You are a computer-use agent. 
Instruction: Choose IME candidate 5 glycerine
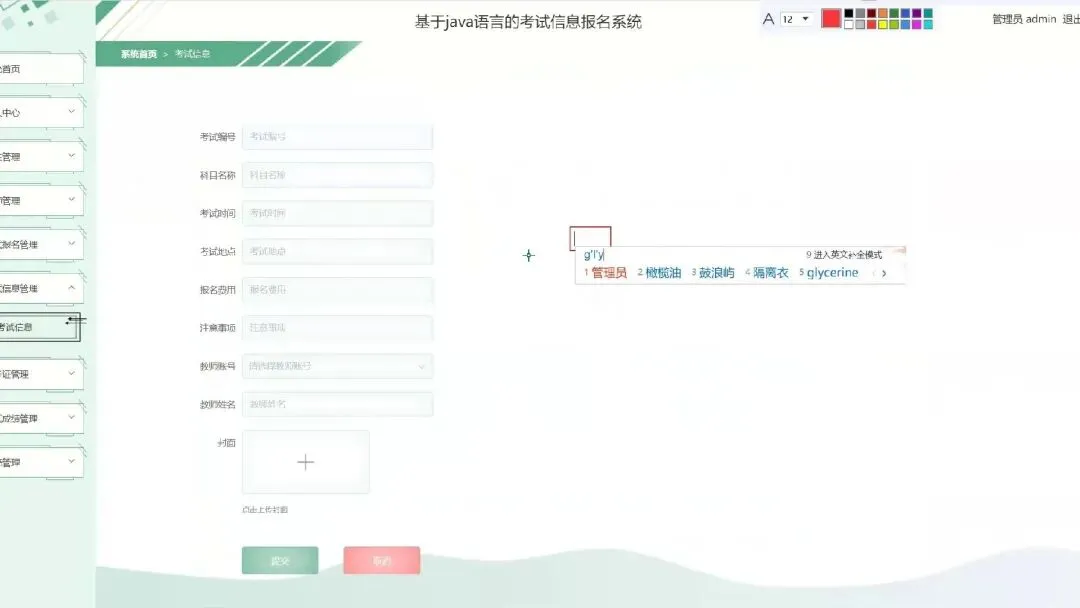[x=829, y=273]
